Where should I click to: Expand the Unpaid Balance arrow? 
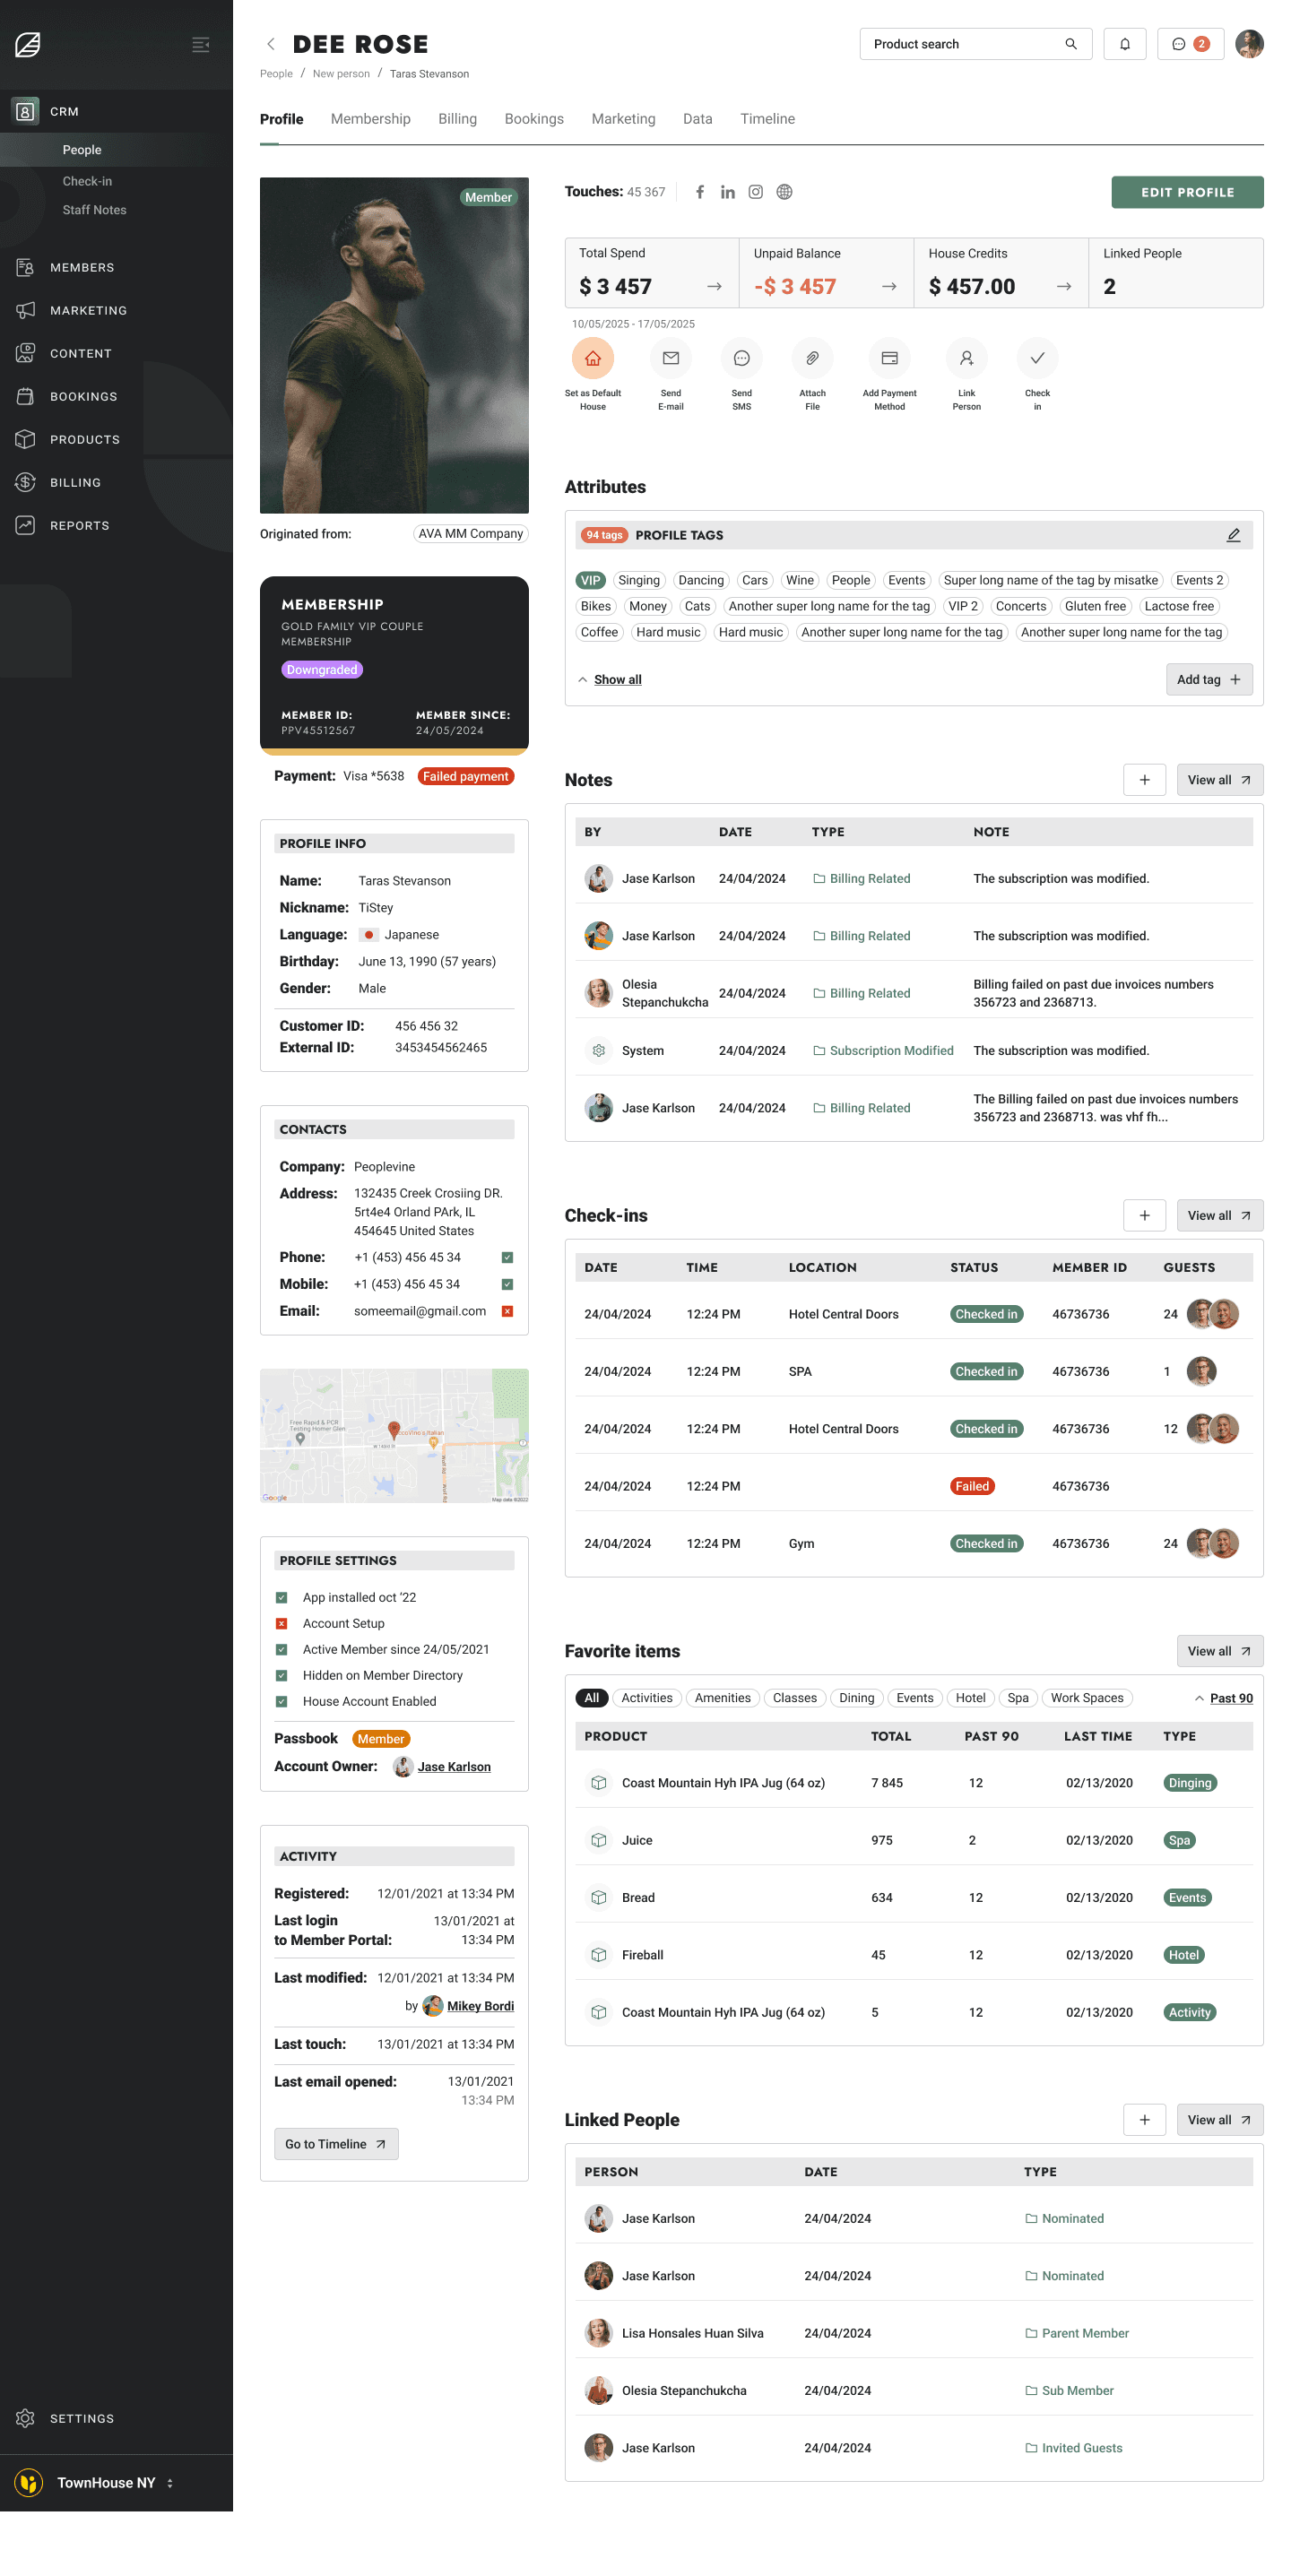point(889,287)
